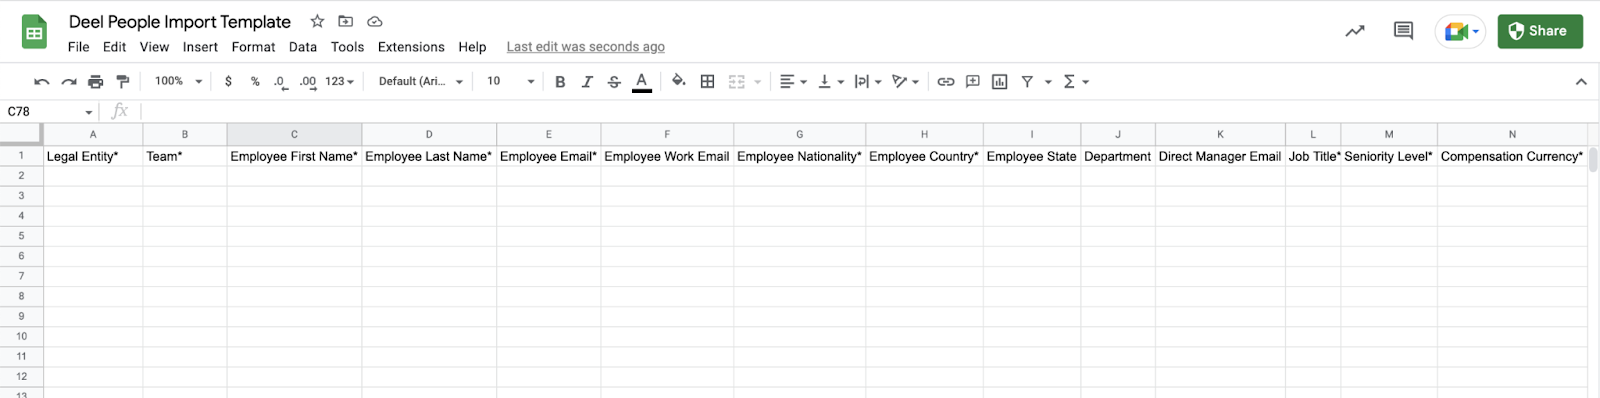Toggle italic formatting
Image resolution: width=1600 pixels, height=398 pixels.
click(x=587, y=82)
